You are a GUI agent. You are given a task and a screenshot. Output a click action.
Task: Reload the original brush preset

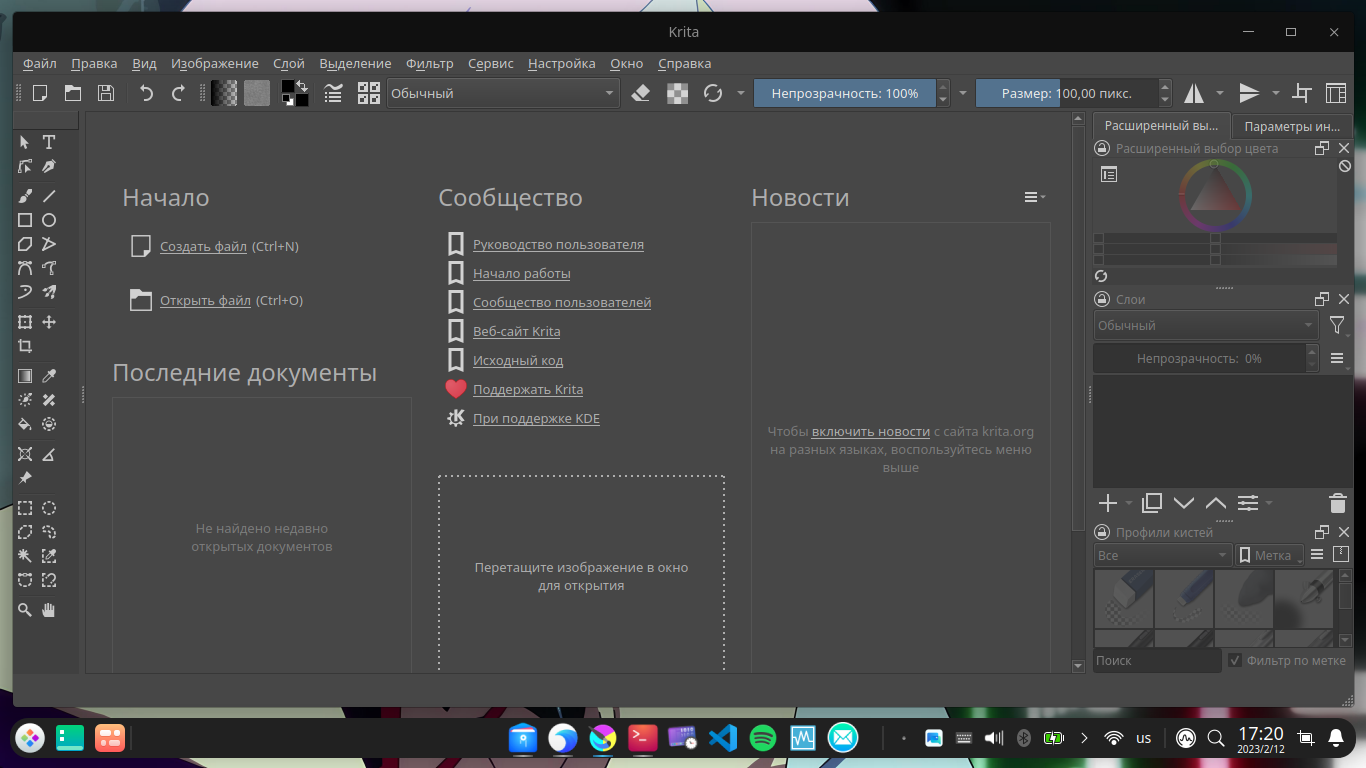click(x=713, y=93)
